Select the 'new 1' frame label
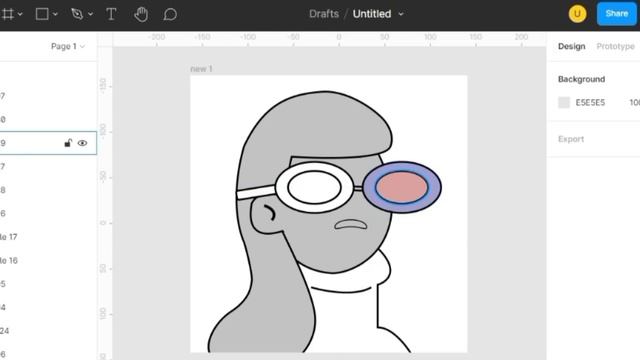The image size is (640, 360). (201, 69)
